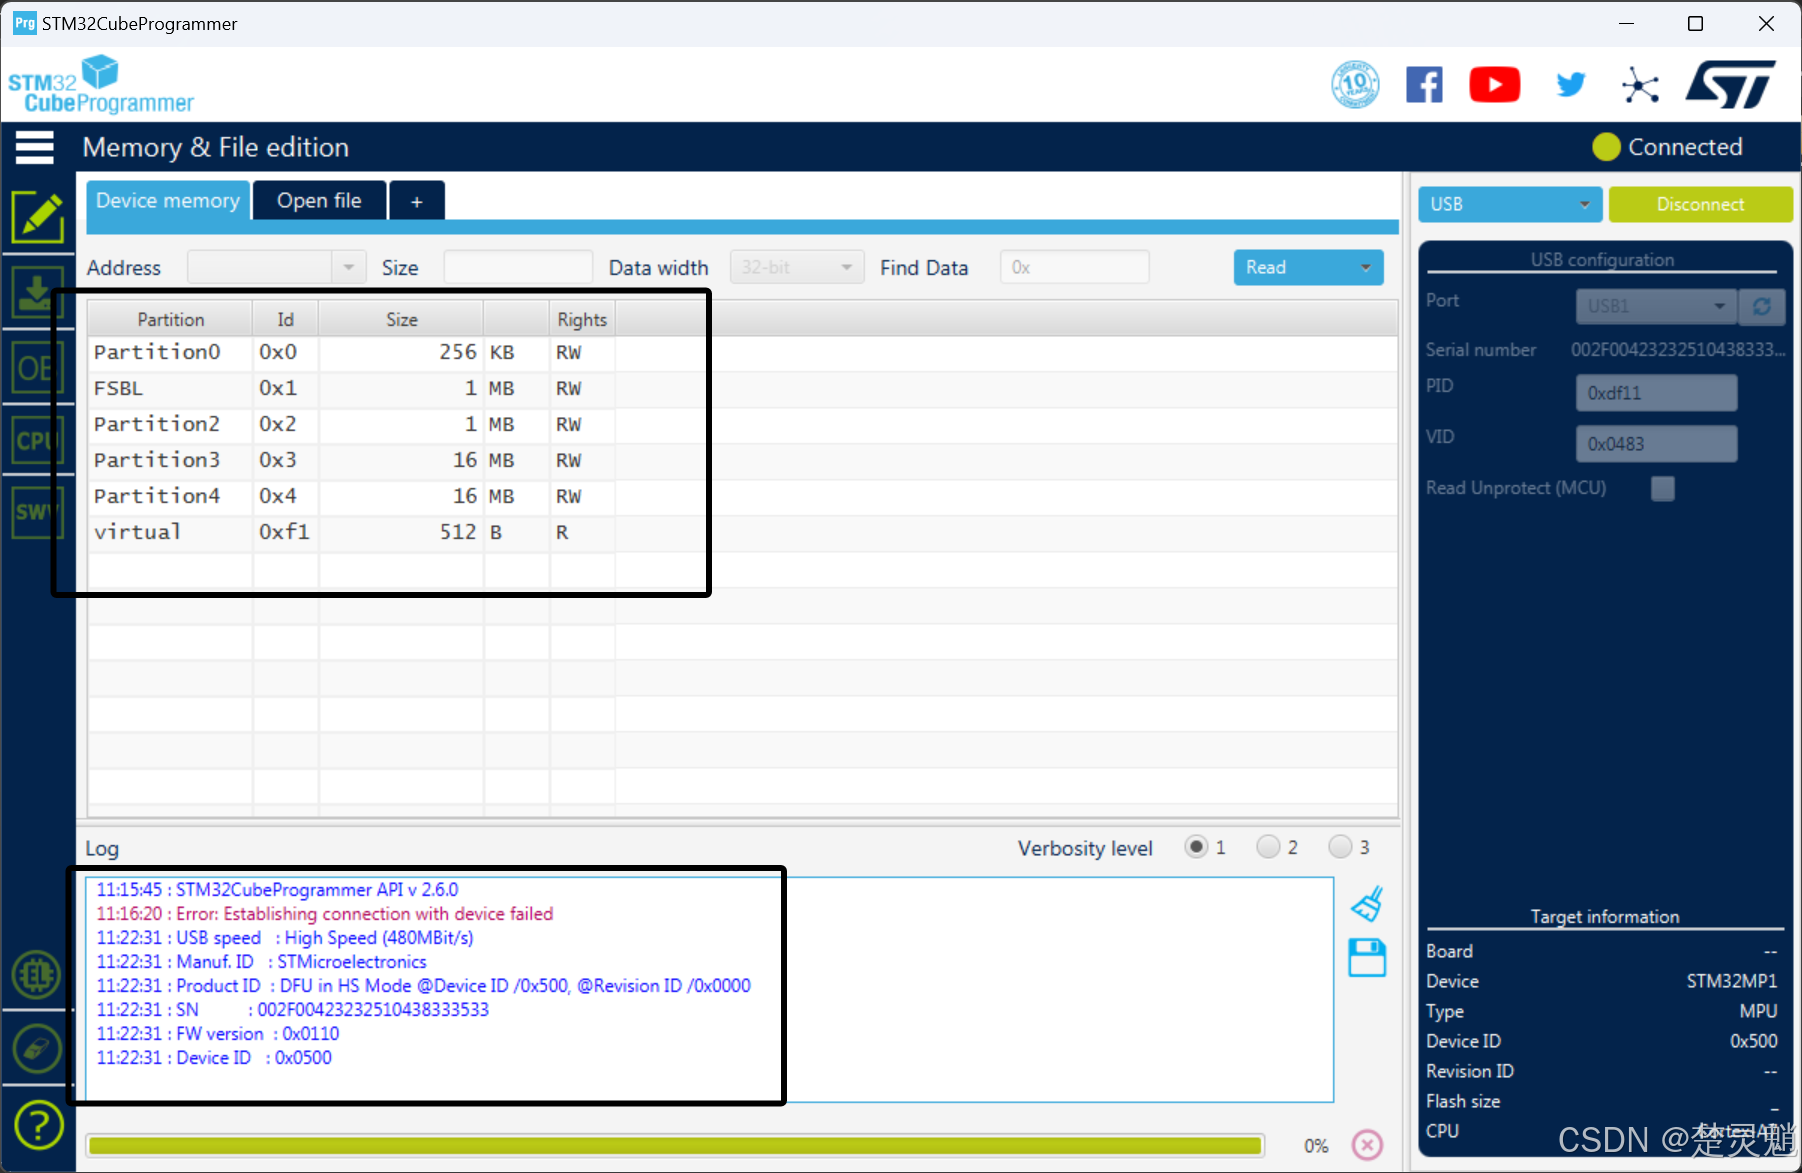Click the full chip erase icon
This screenshot has width=1802, height=1173.
point(36,1049)
